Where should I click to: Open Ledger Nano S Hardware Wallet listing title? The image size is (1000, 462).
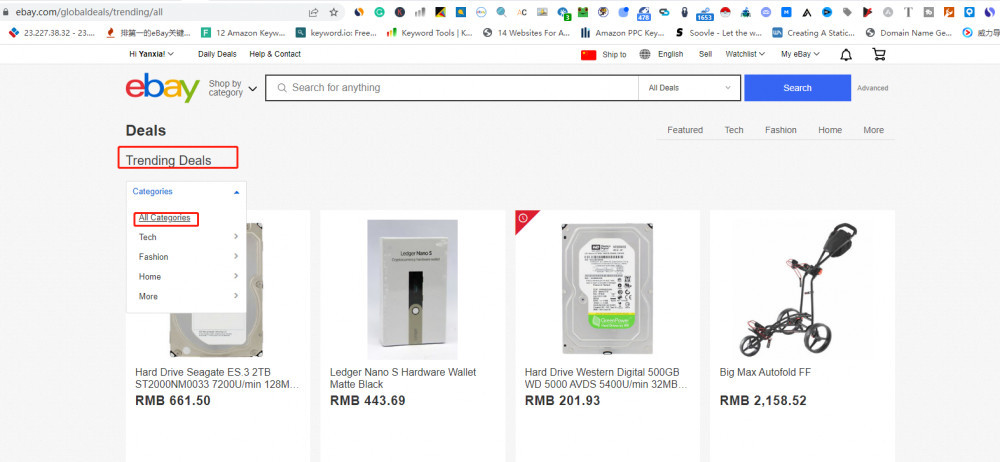point(403,378)
